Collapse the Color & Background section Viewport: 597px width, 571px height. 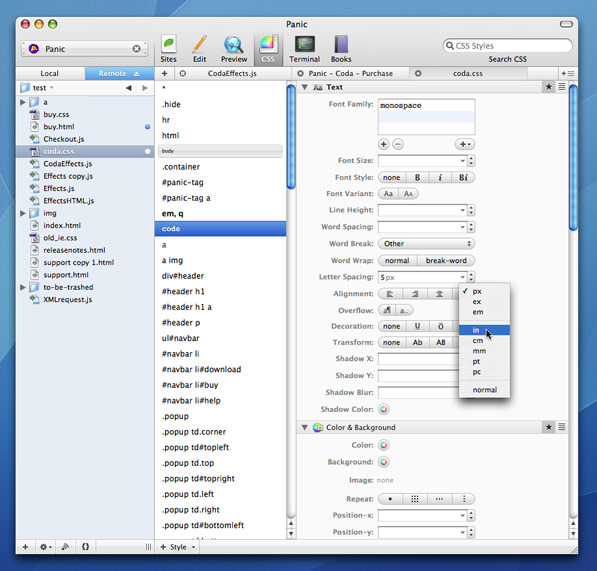pos(305,427)
